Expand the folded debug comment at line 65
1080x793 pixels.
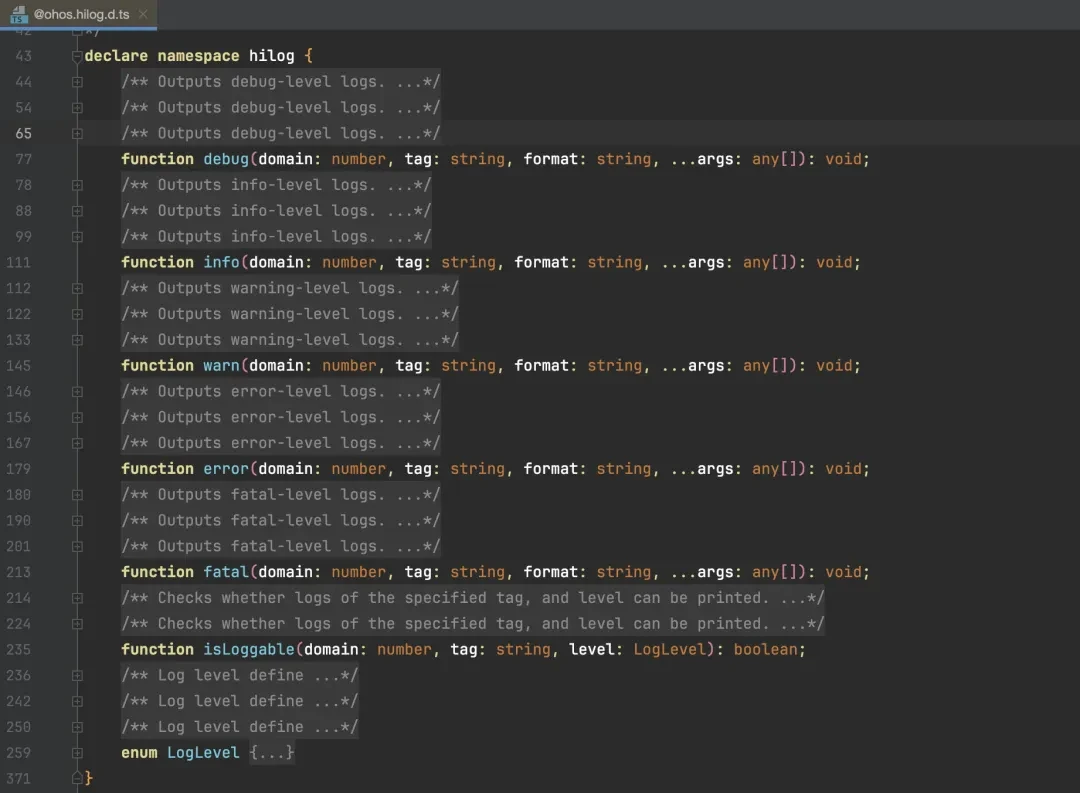coord(77,134)
